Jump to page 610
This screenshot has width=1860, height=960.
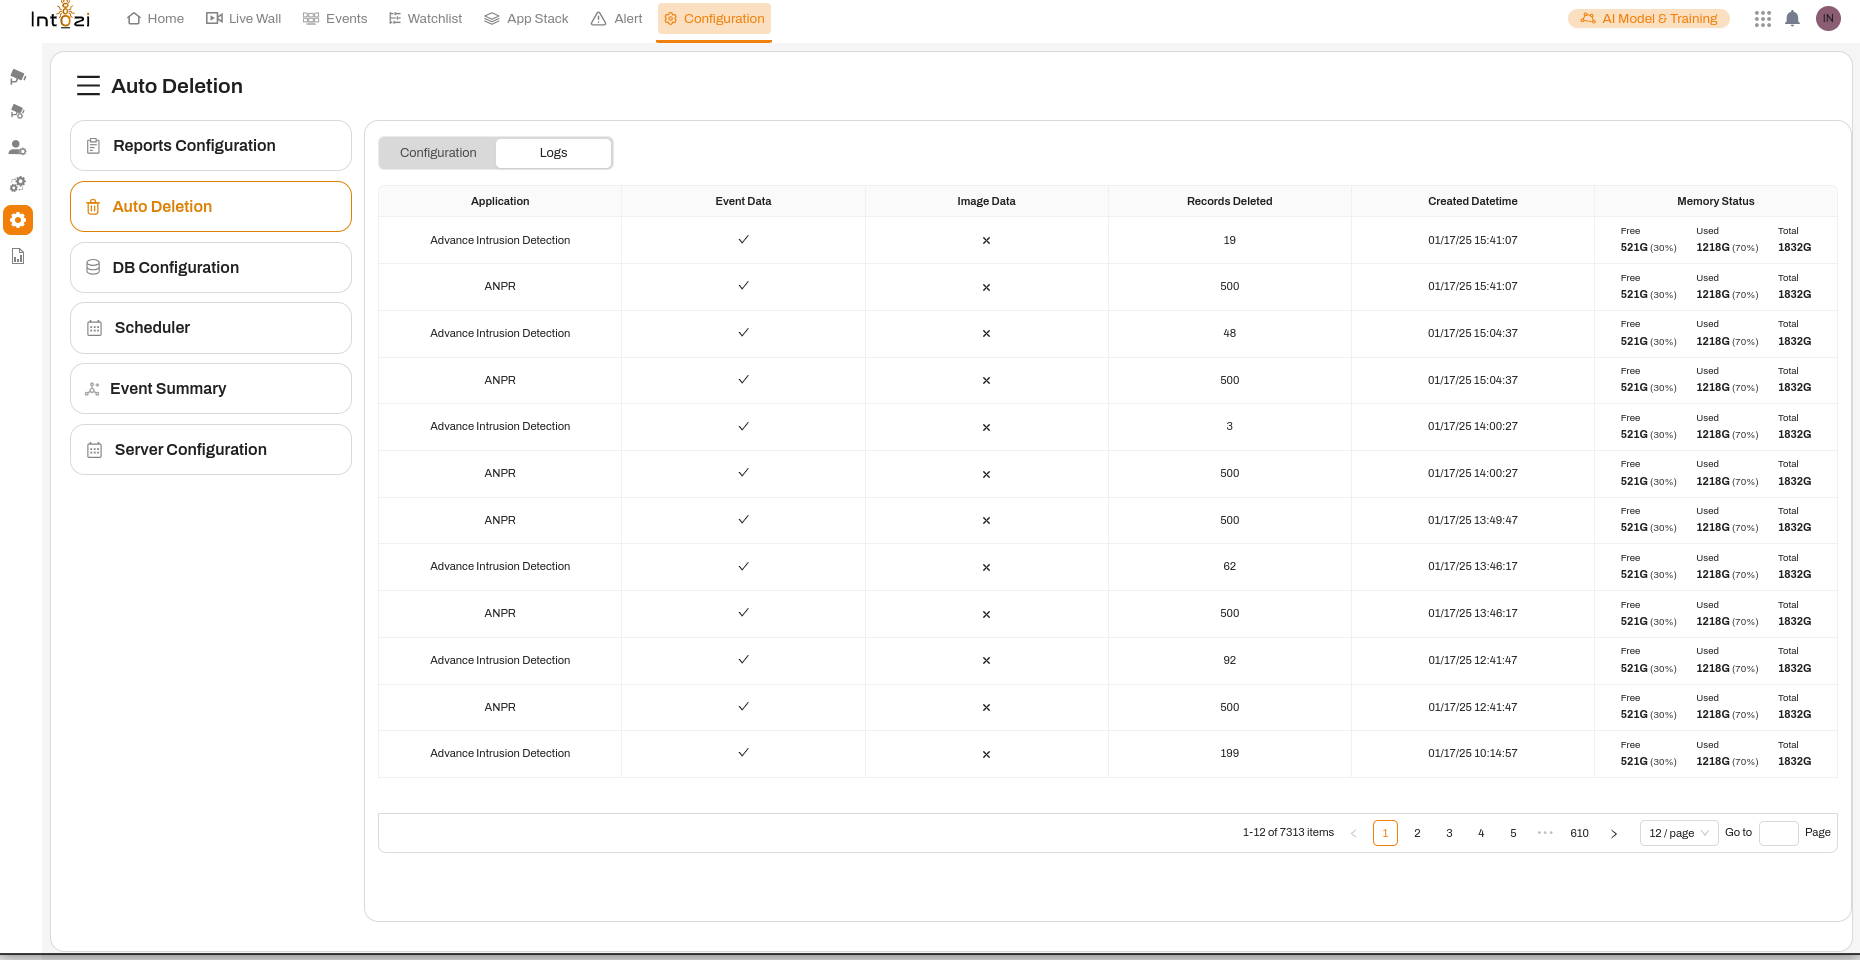pyautogui.click(x=1579, y=833)
